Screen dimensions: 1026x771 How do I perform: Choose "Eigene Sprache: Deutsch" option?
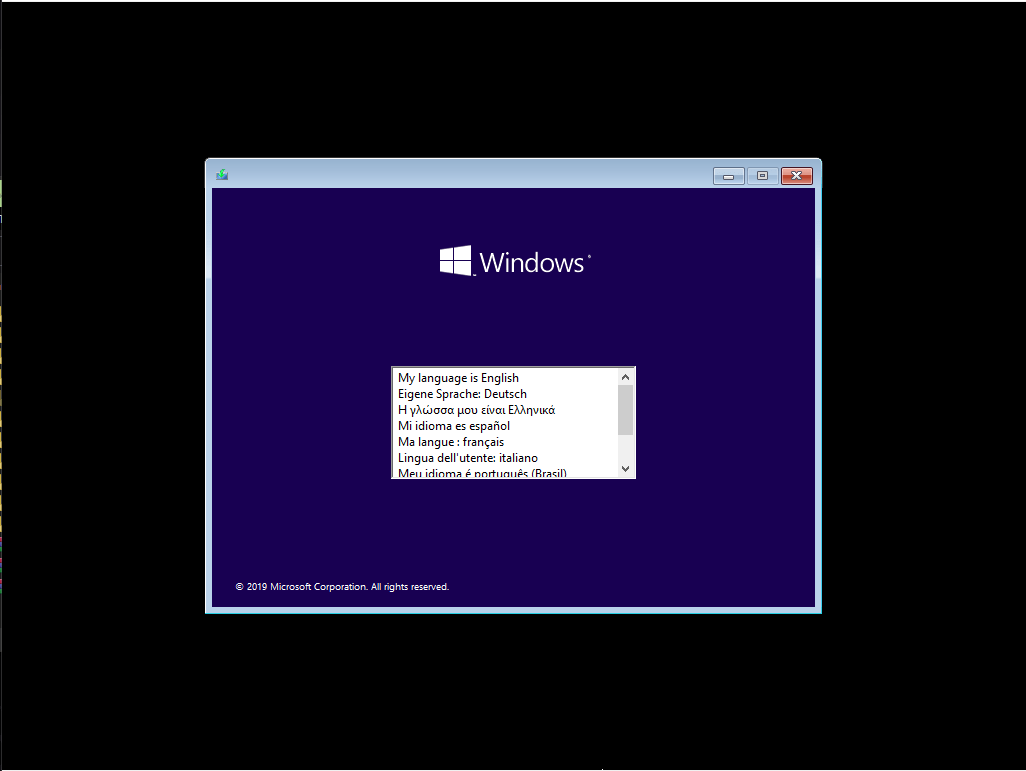pos(505,393)
